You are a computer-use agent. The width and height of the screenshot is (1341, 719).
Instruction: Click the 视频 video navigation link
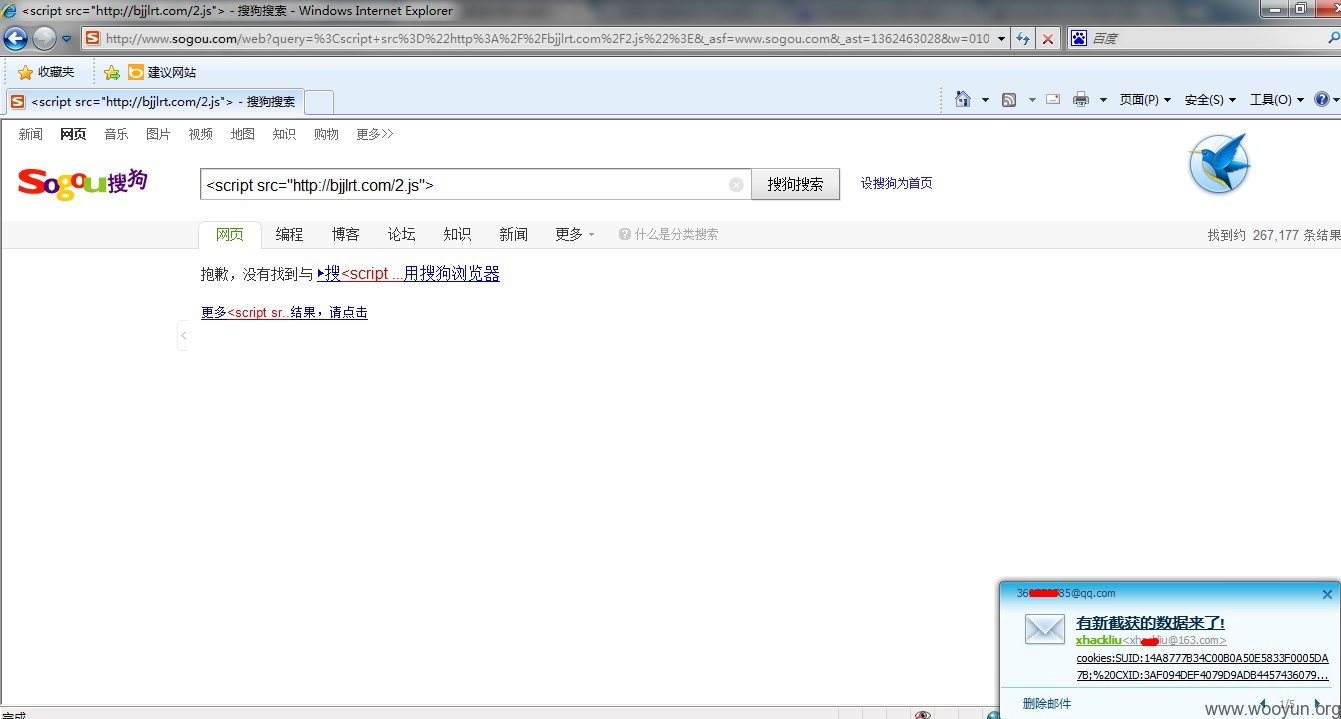click(200, 134)
